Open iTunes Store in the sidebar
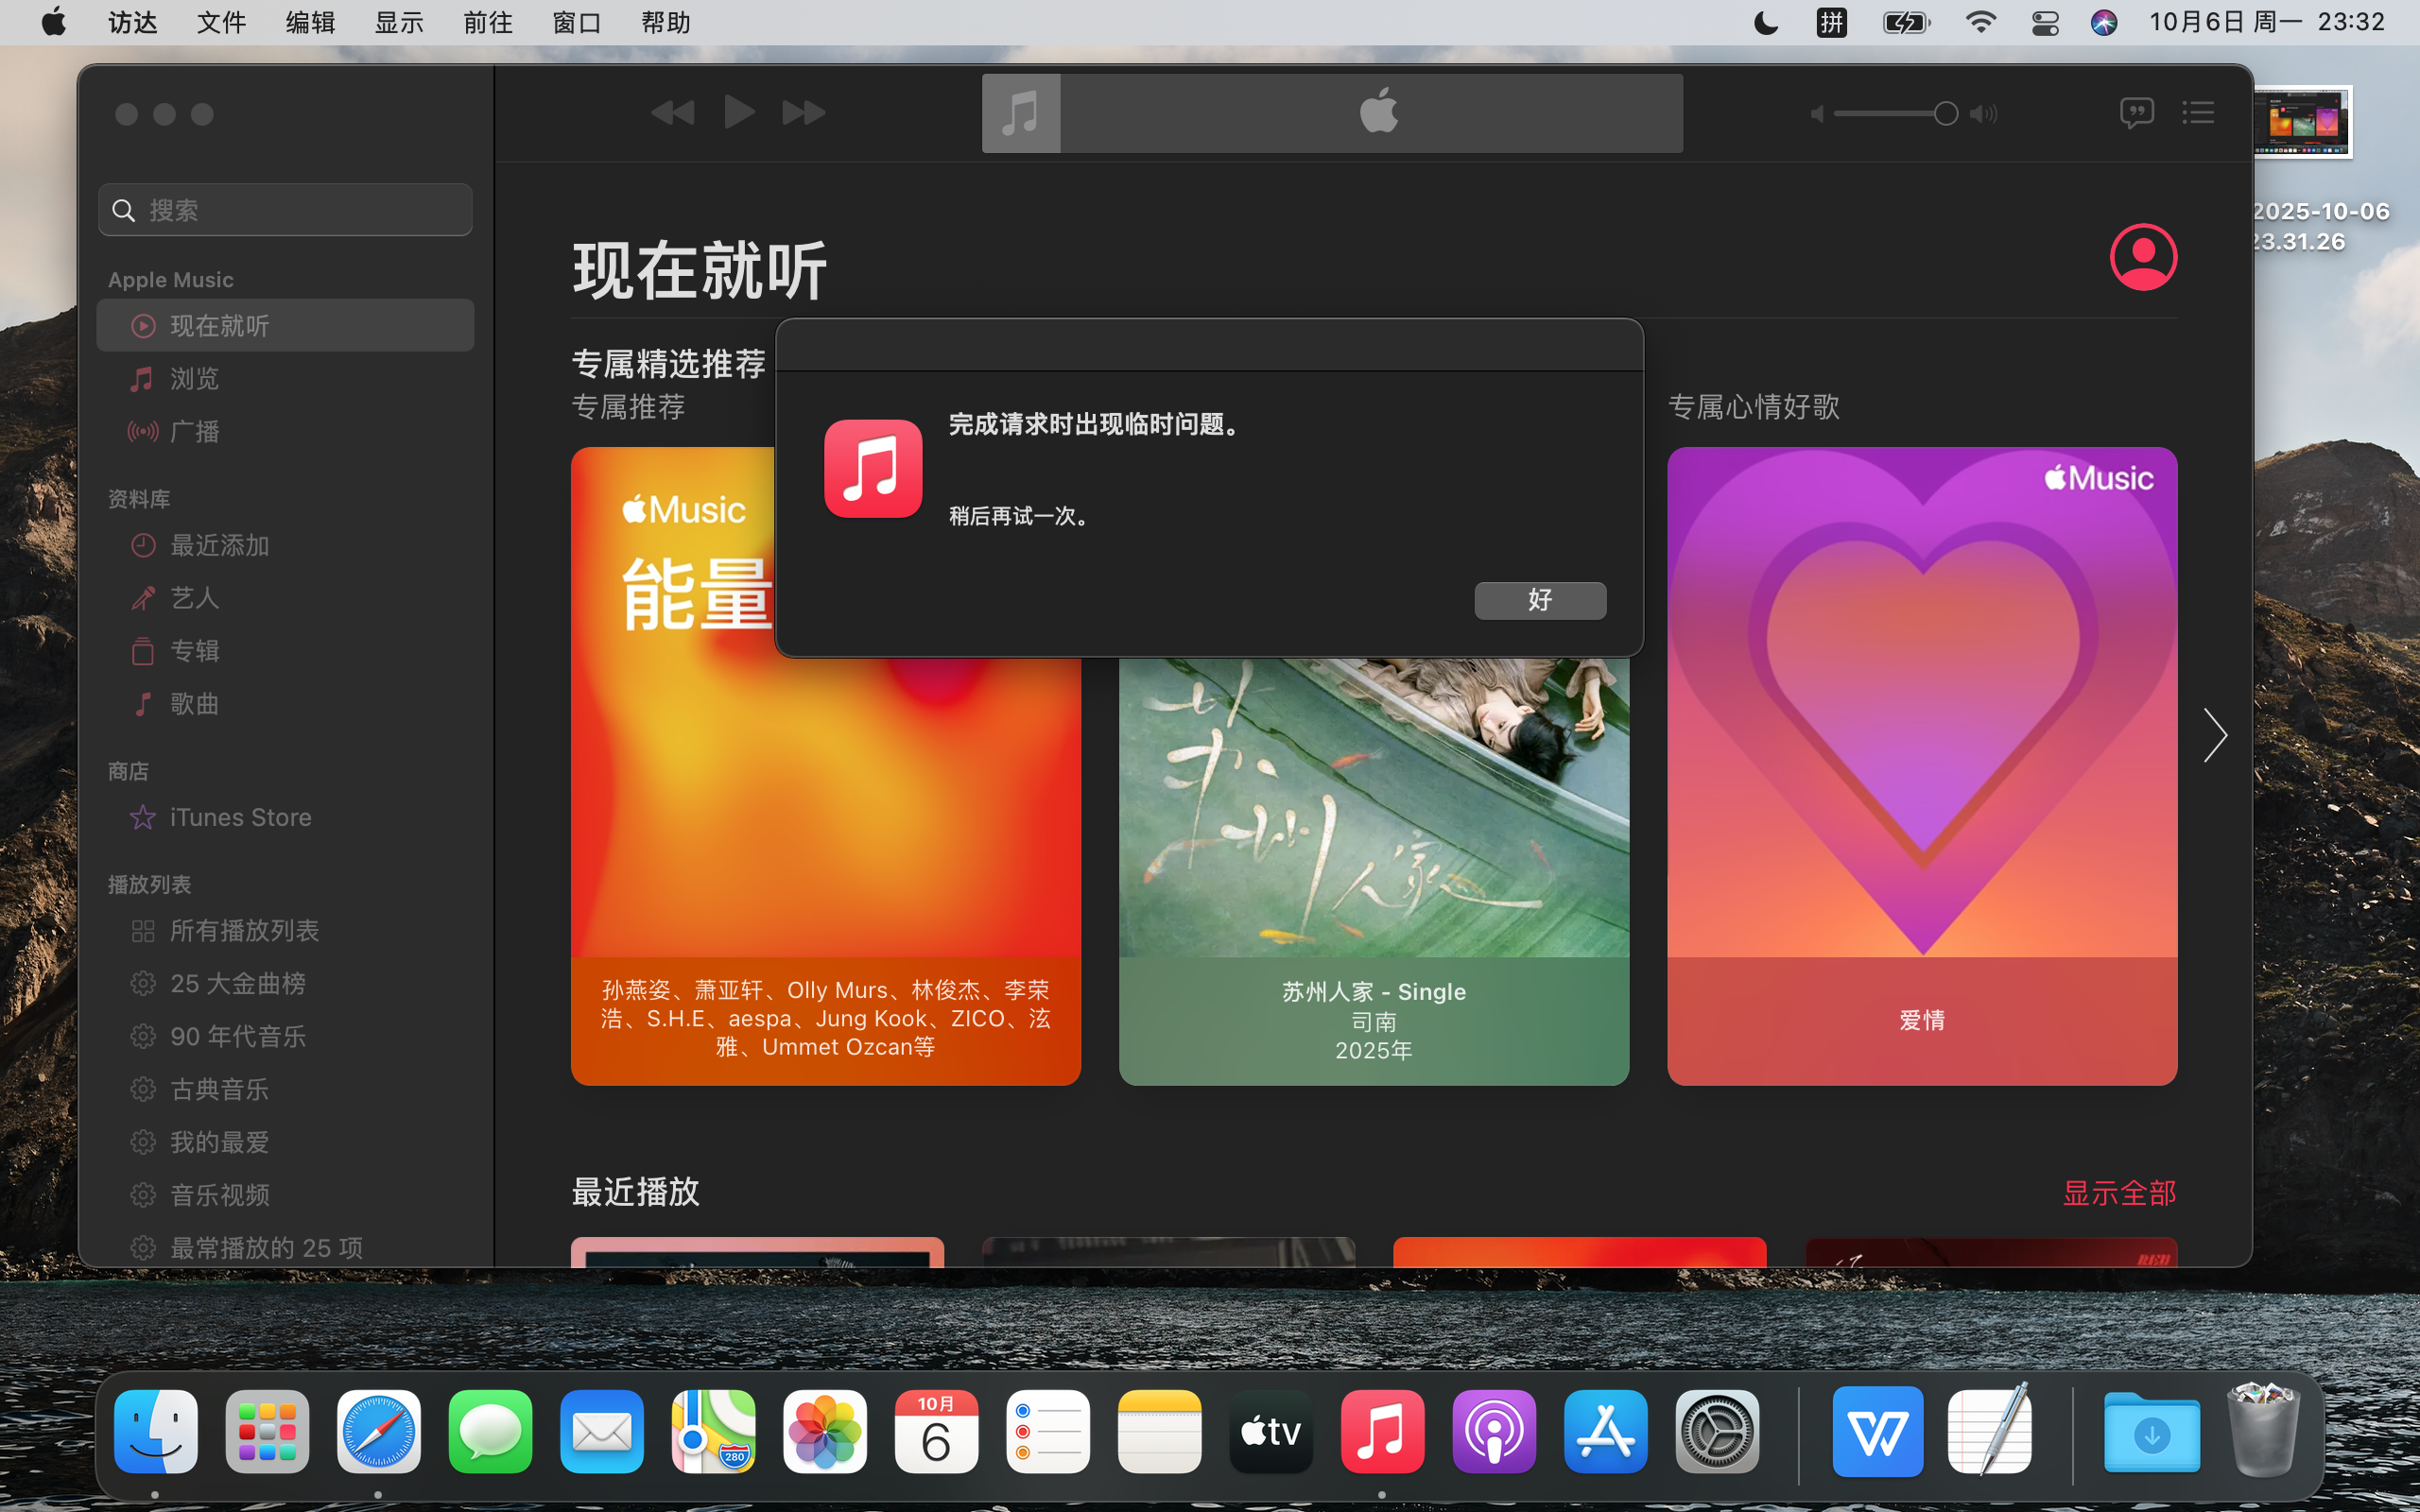The width and height of the screenshot is (2420, 1512). 240,817
